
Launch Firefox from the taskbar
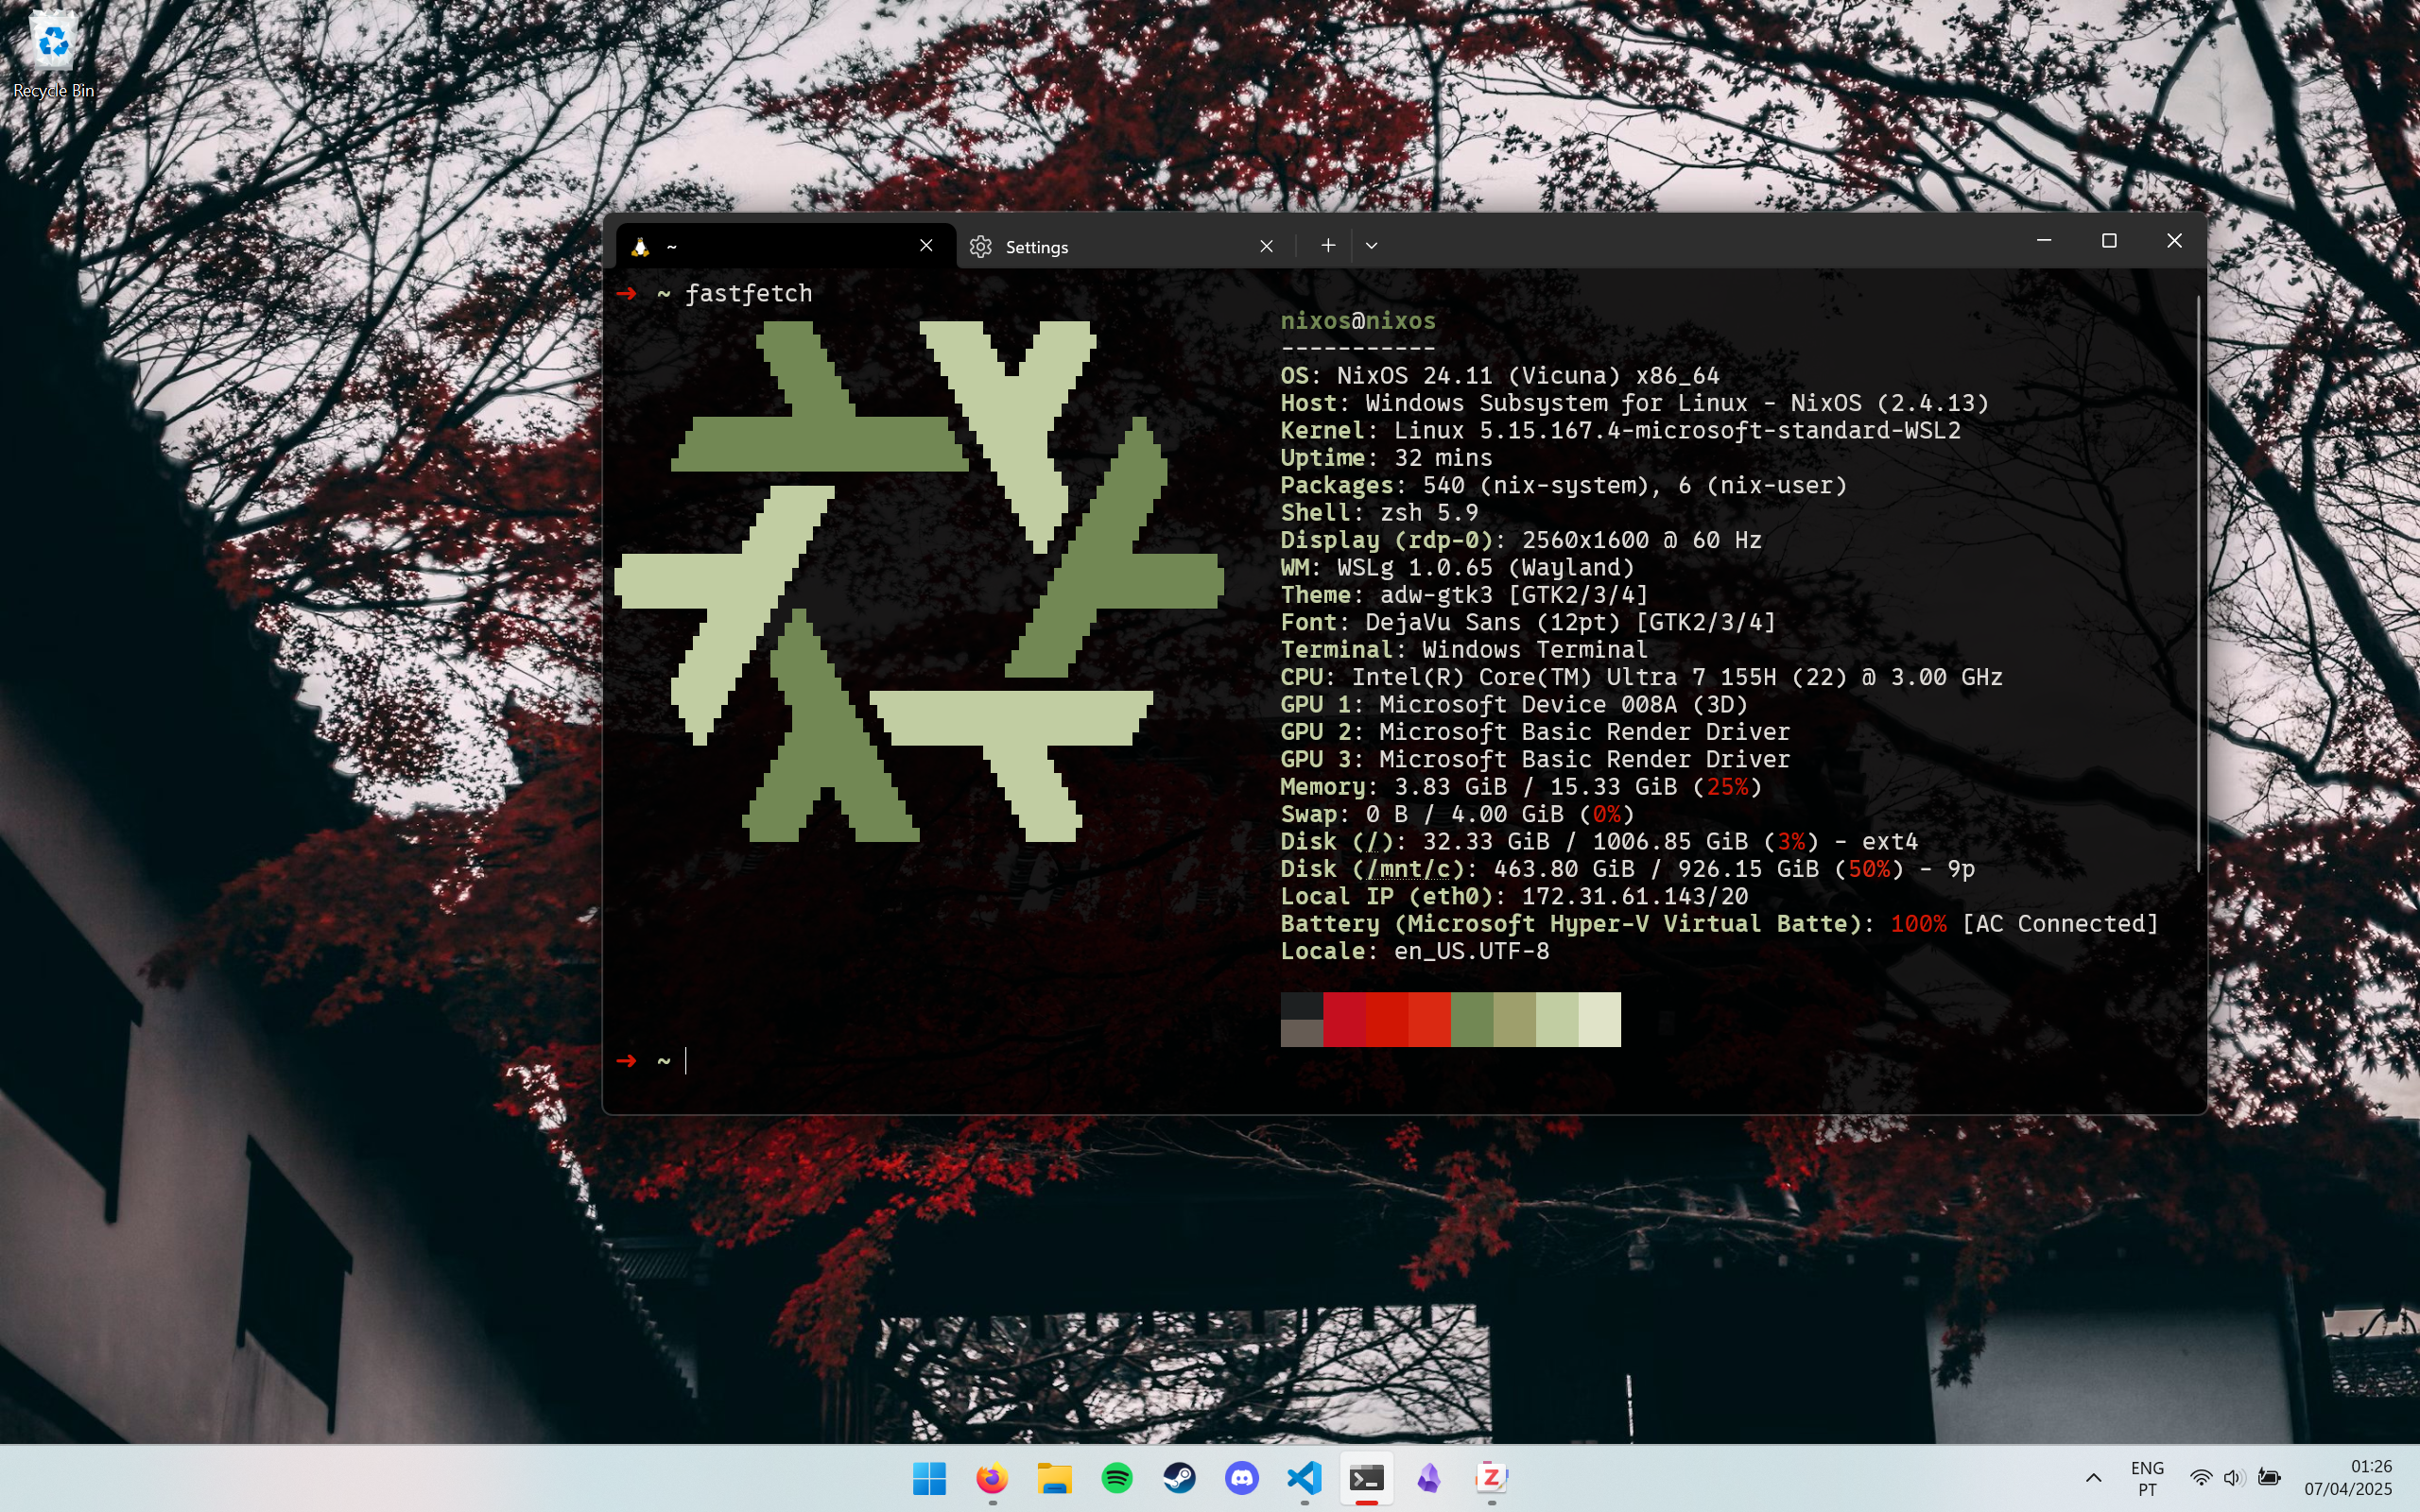[x=991, y=1478]
